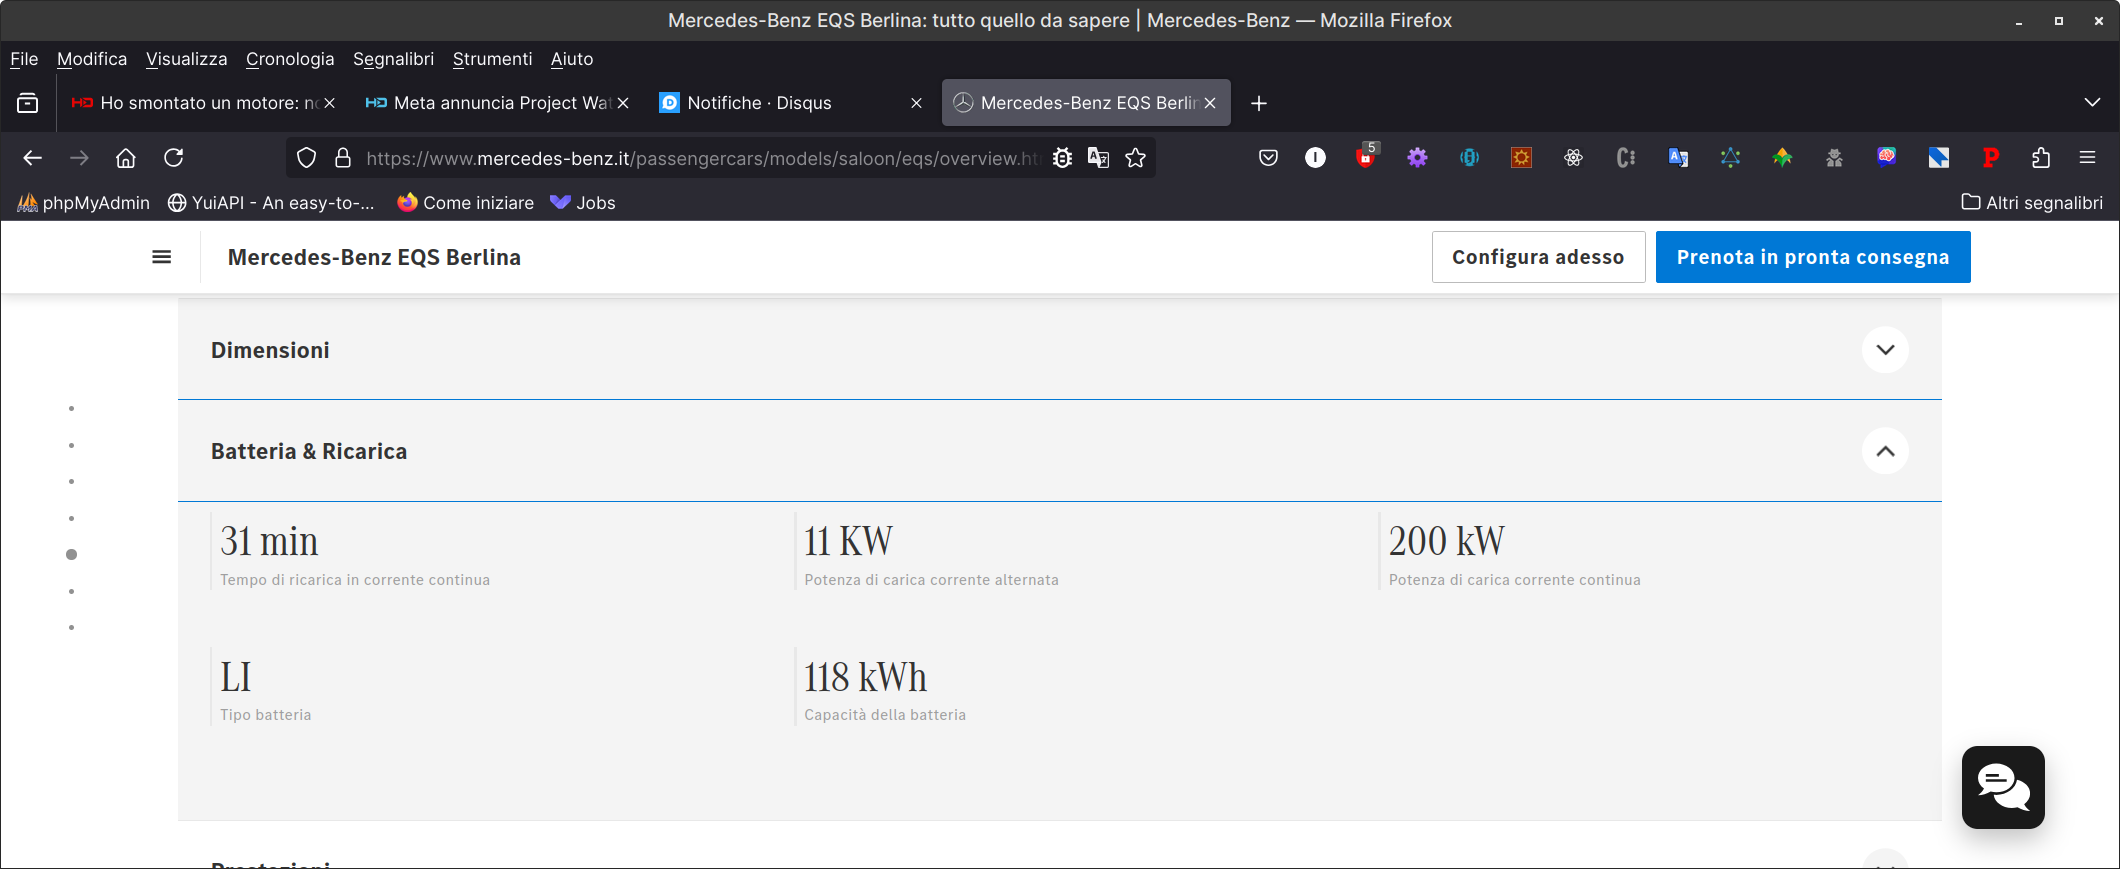Open the red shield extension with badge 5
This screenshot has width=2120, height=869.
point(1366,156)
